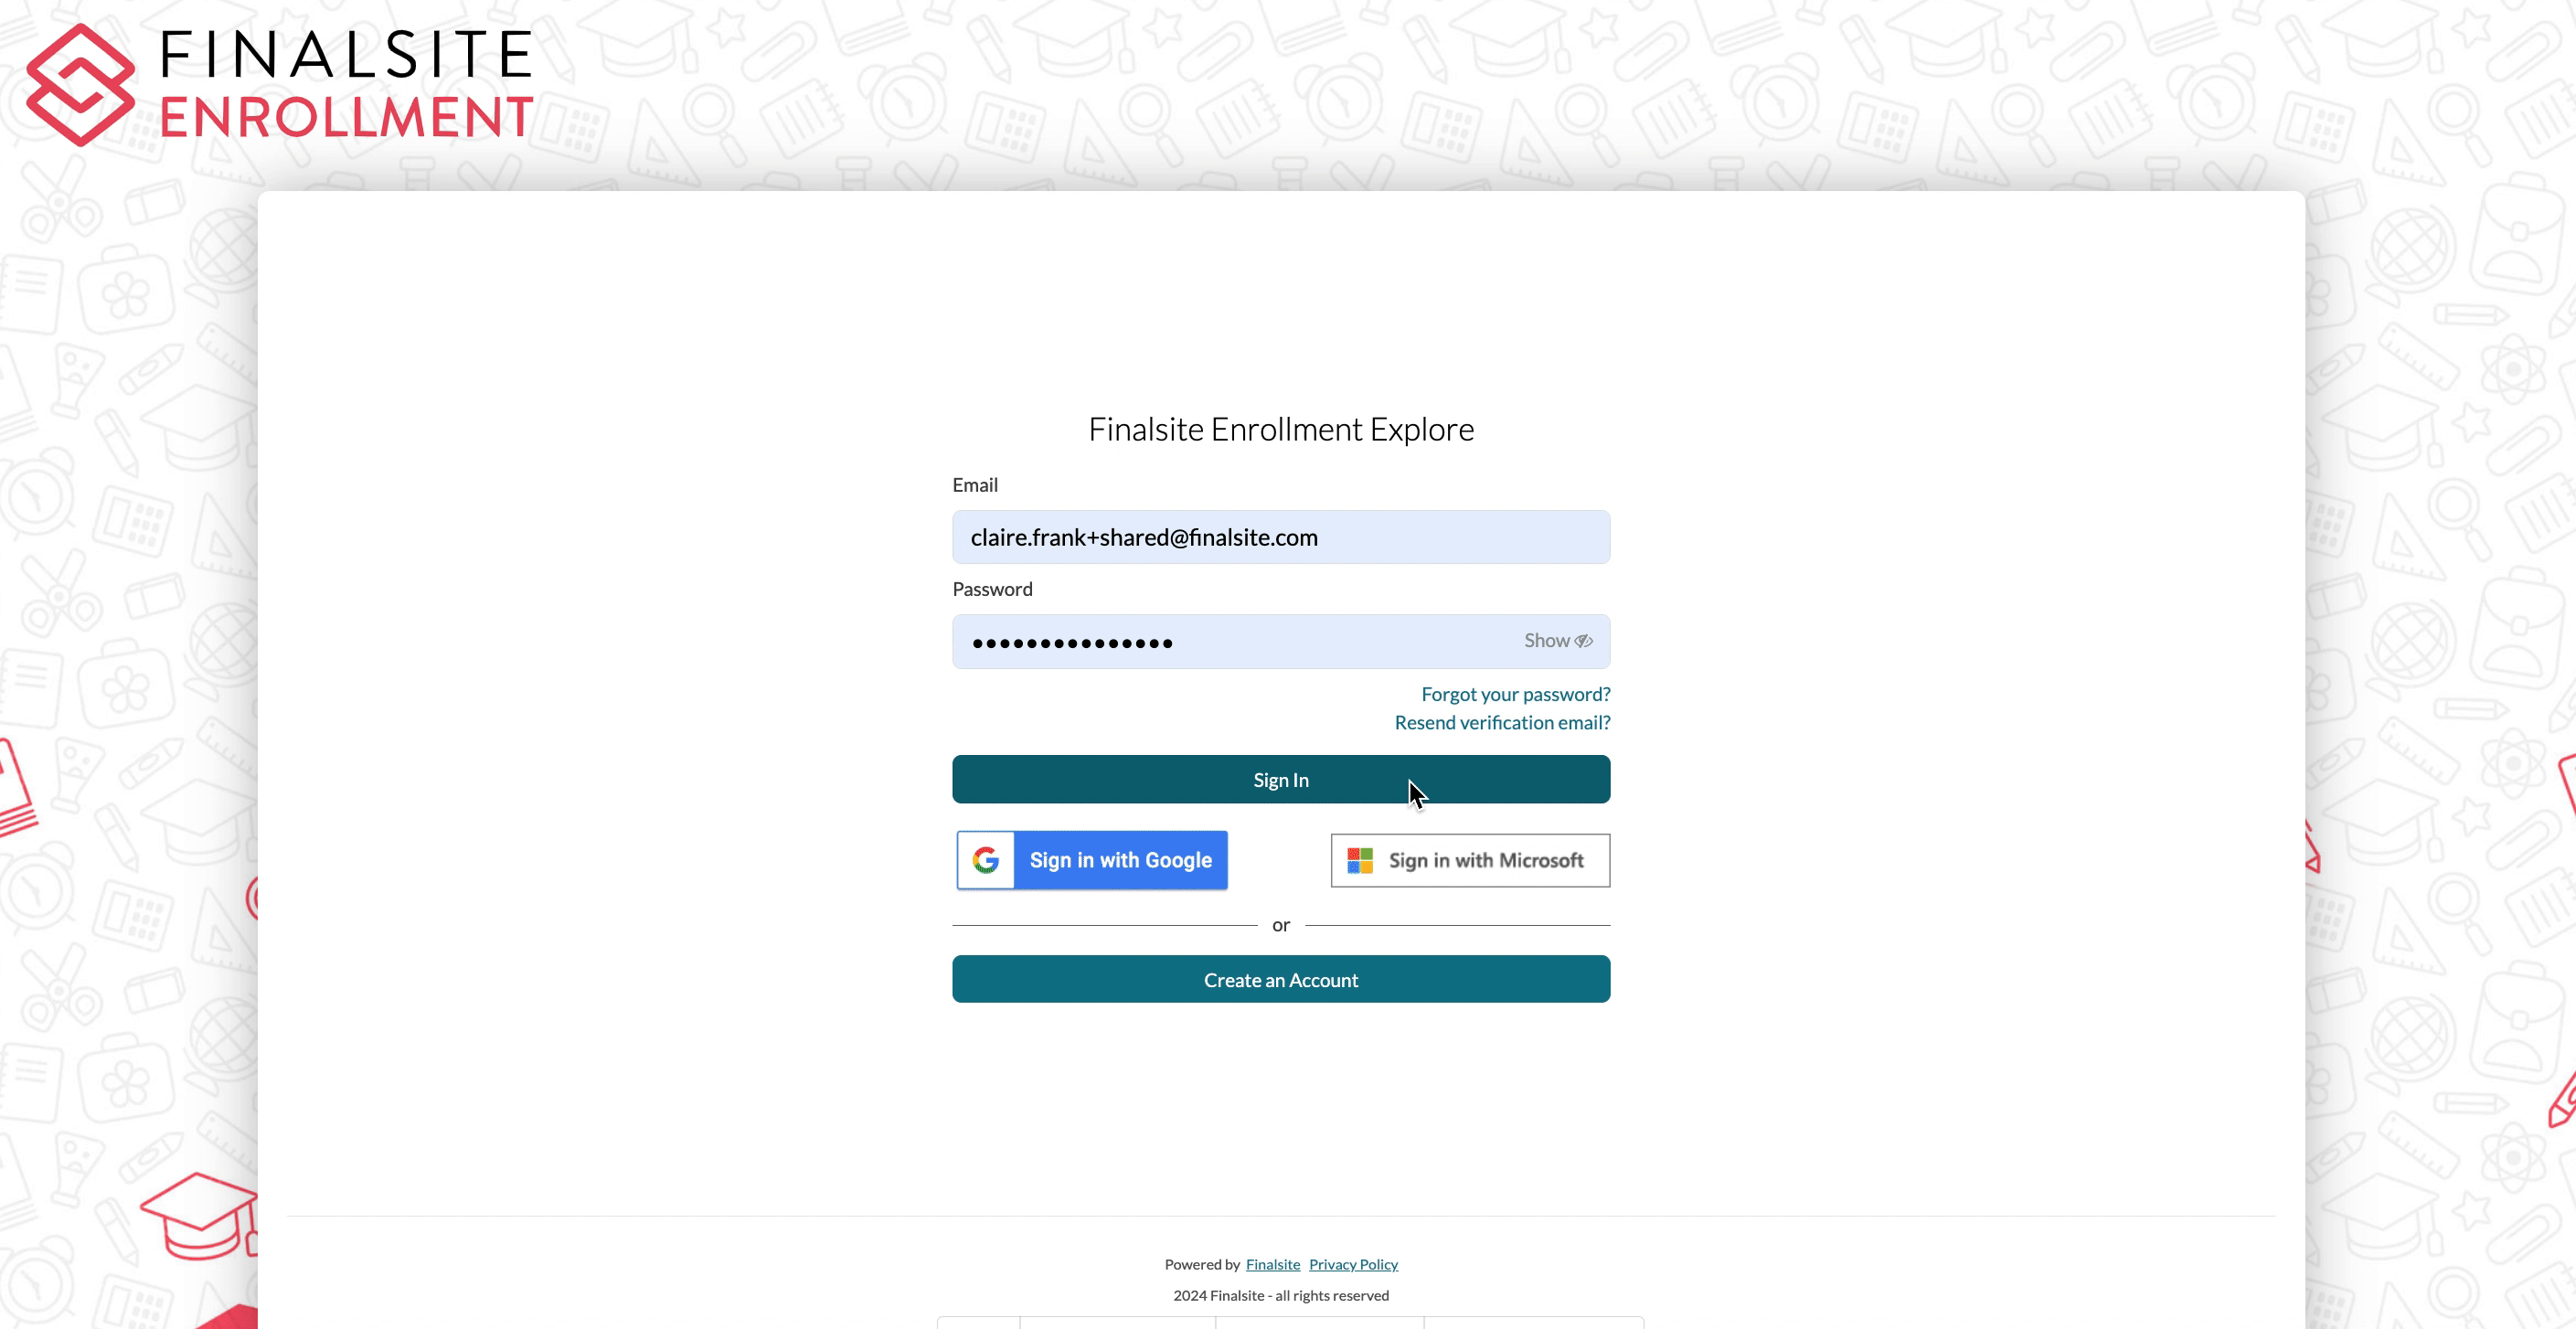This screenshot has width=2576, height=1329.
Task: Click the email input field
Action: (1282, 537)
